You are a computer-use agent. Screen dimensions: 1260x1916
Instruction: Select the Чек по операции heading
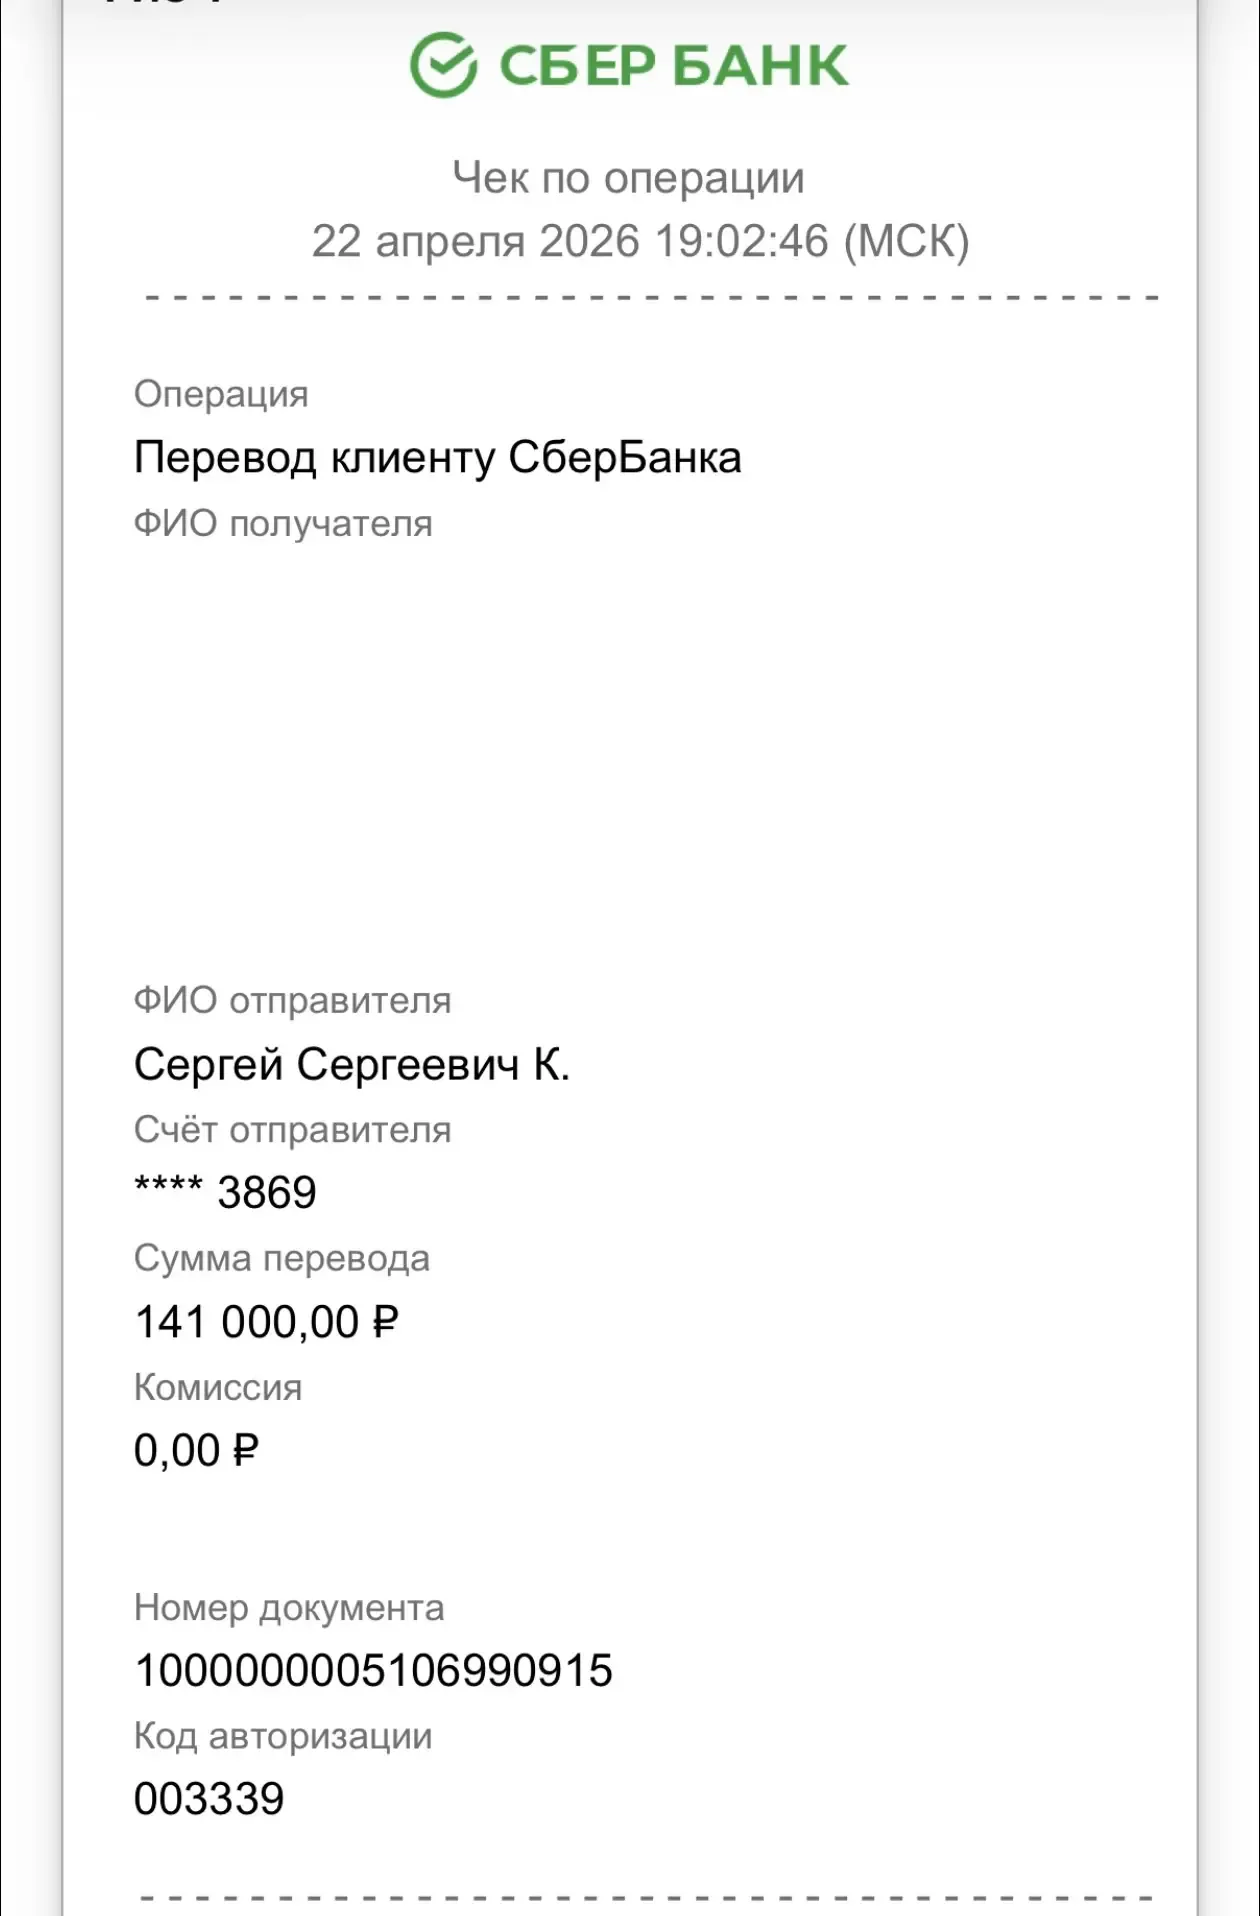tap(628, 178)
